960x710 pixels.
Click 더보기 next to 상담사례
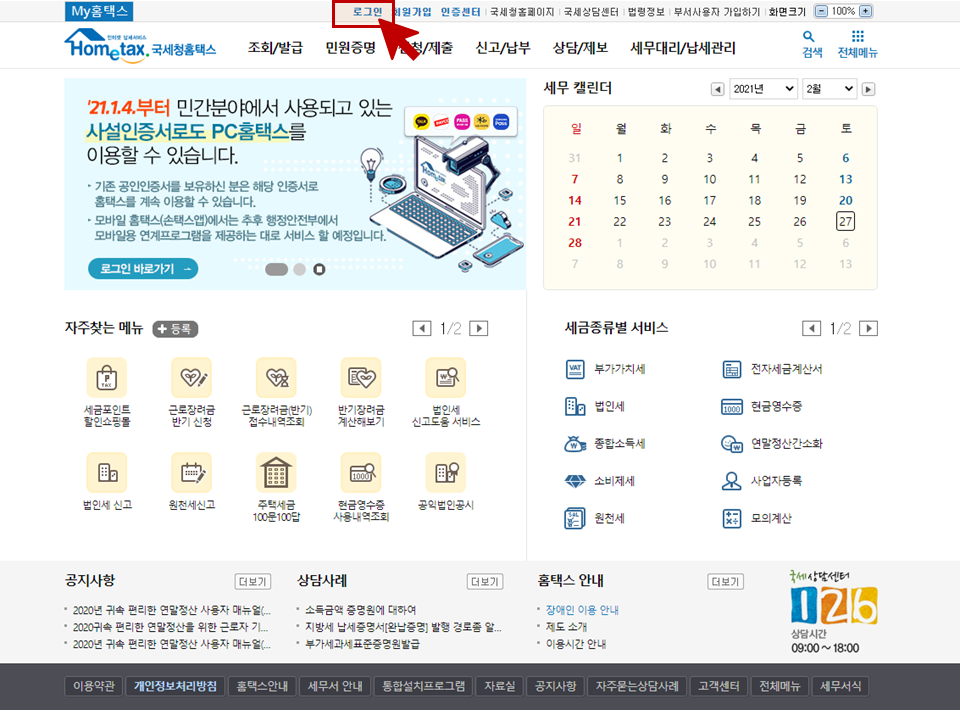[x=485, y=581]
